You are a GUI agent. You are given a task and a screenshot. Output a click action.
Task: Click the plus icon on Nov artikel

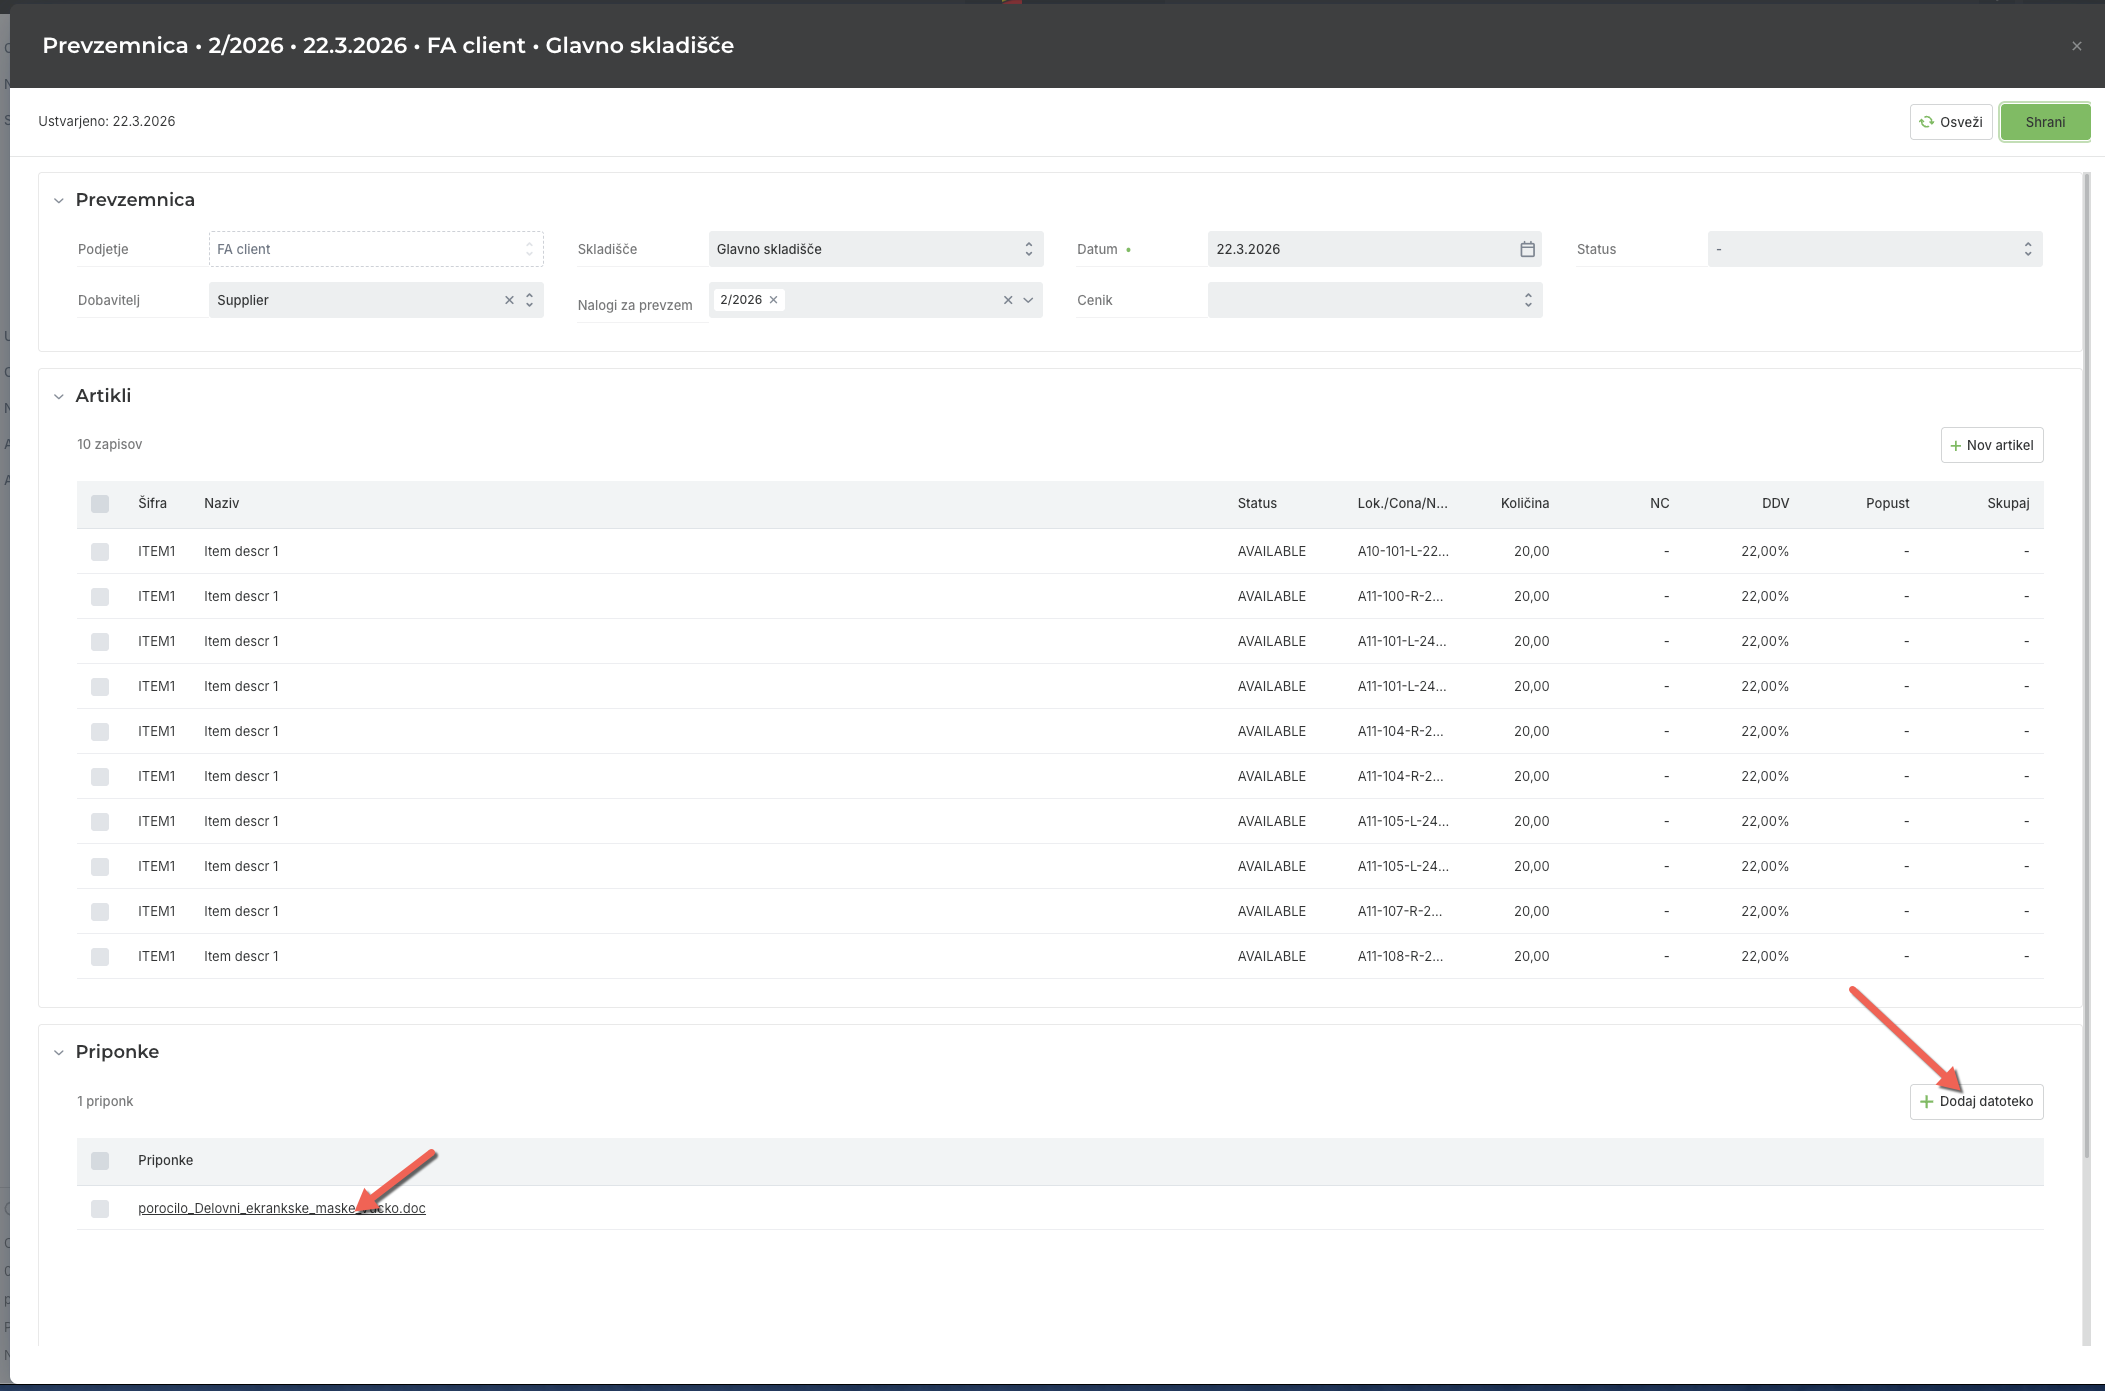point(1955,446)
